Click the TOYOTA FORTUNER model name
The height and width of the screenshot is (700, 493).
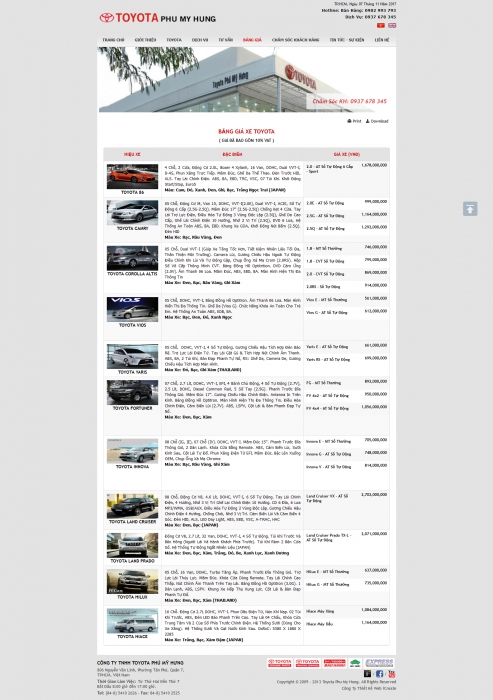[x=132, y=408]
